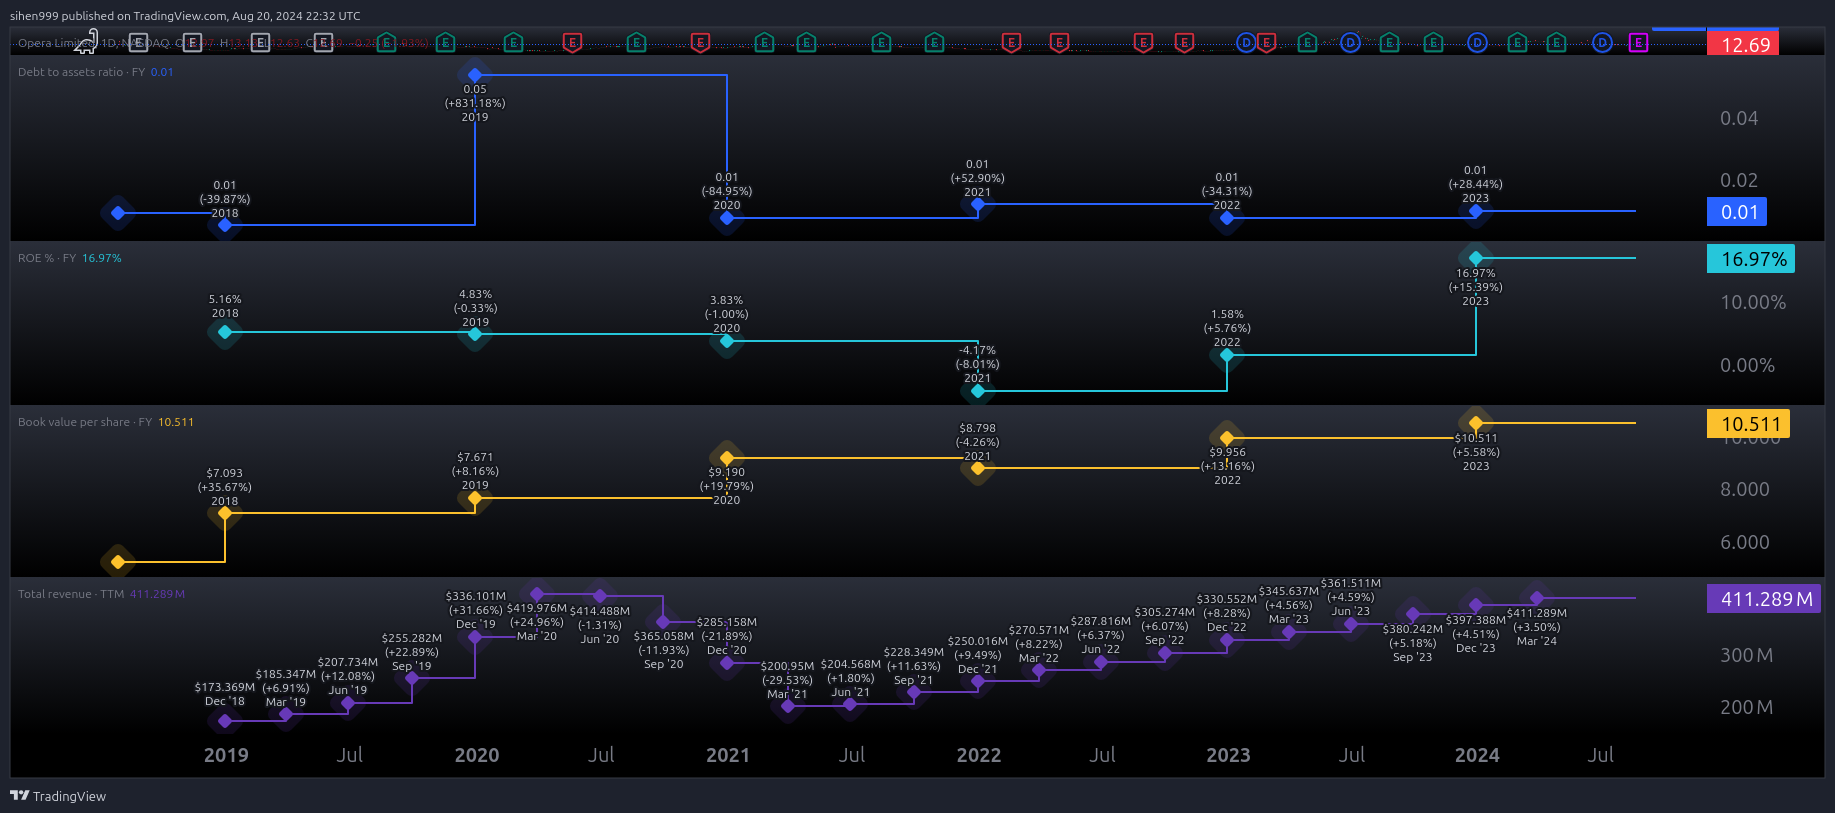Click the 2022 ROE data point 1.58%

click(1227, 355)
